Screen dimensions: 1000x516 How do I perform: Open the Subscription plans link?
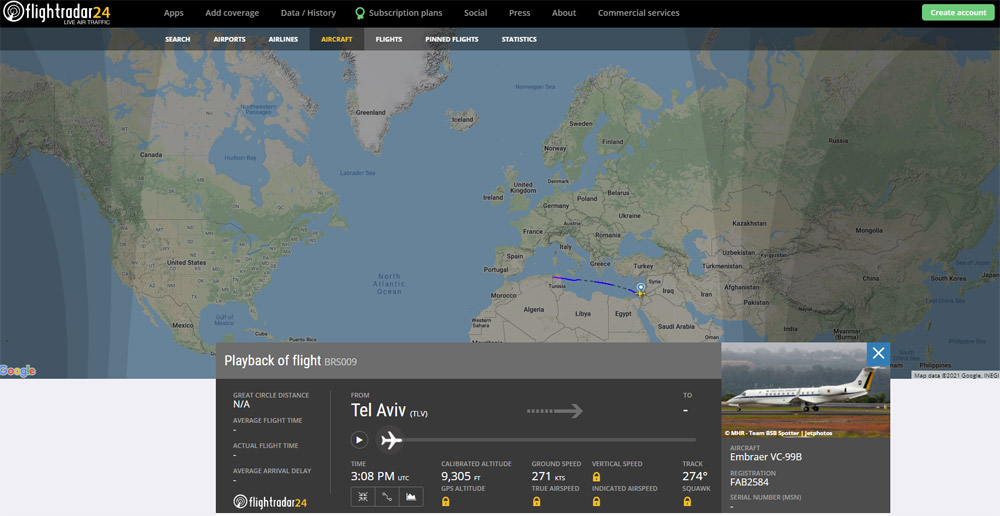(x=406, y=13)
